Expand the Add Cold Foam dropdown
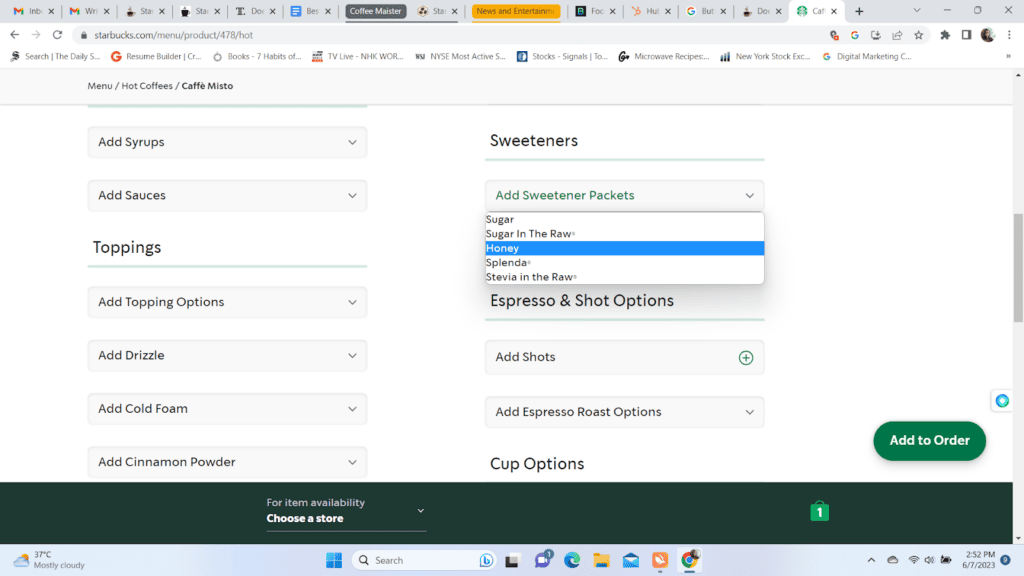The height and width of the screenshot is (576, 1024). coord(227,409)
